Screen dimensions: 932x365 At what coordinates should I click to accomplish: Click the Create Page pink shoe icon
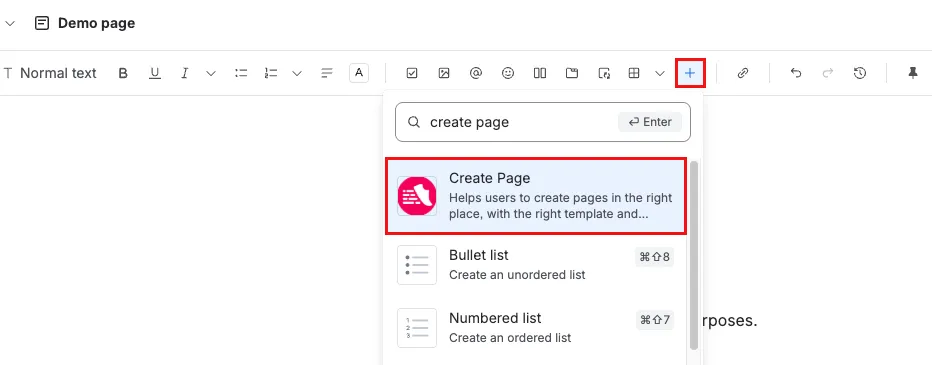(417, 196)
